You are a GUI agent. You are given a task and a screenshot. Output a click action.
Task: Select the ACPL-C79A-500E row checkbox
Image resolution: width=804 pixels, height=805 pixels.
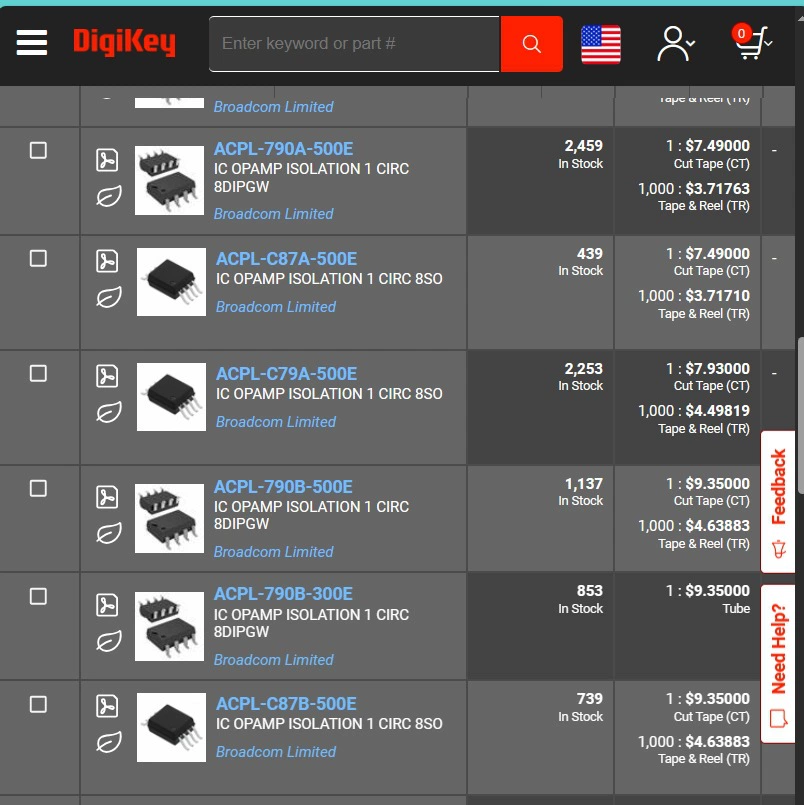(x=39, y=373)
